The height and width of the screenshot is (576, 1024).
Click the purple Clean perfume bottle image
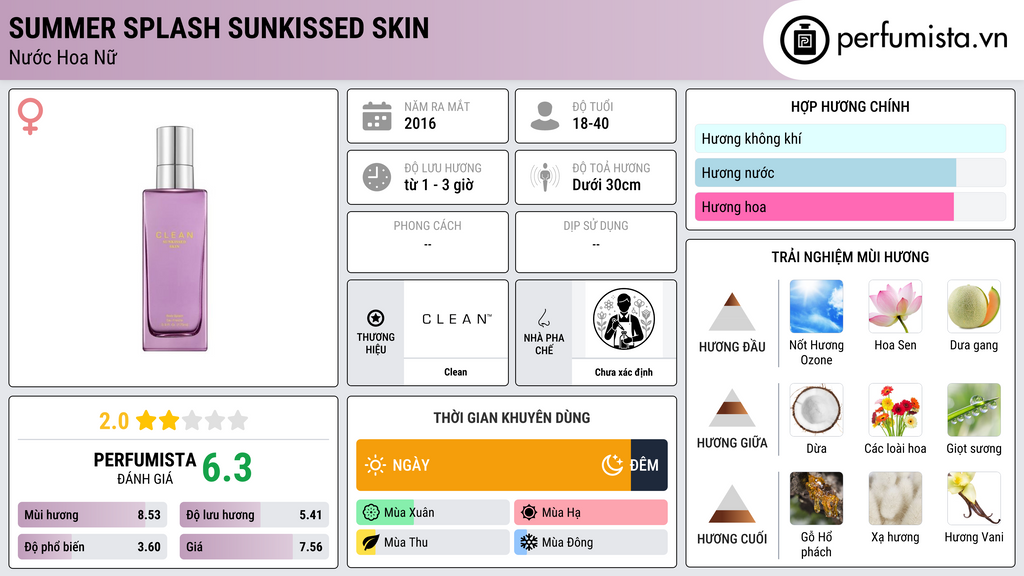point(174,238)
